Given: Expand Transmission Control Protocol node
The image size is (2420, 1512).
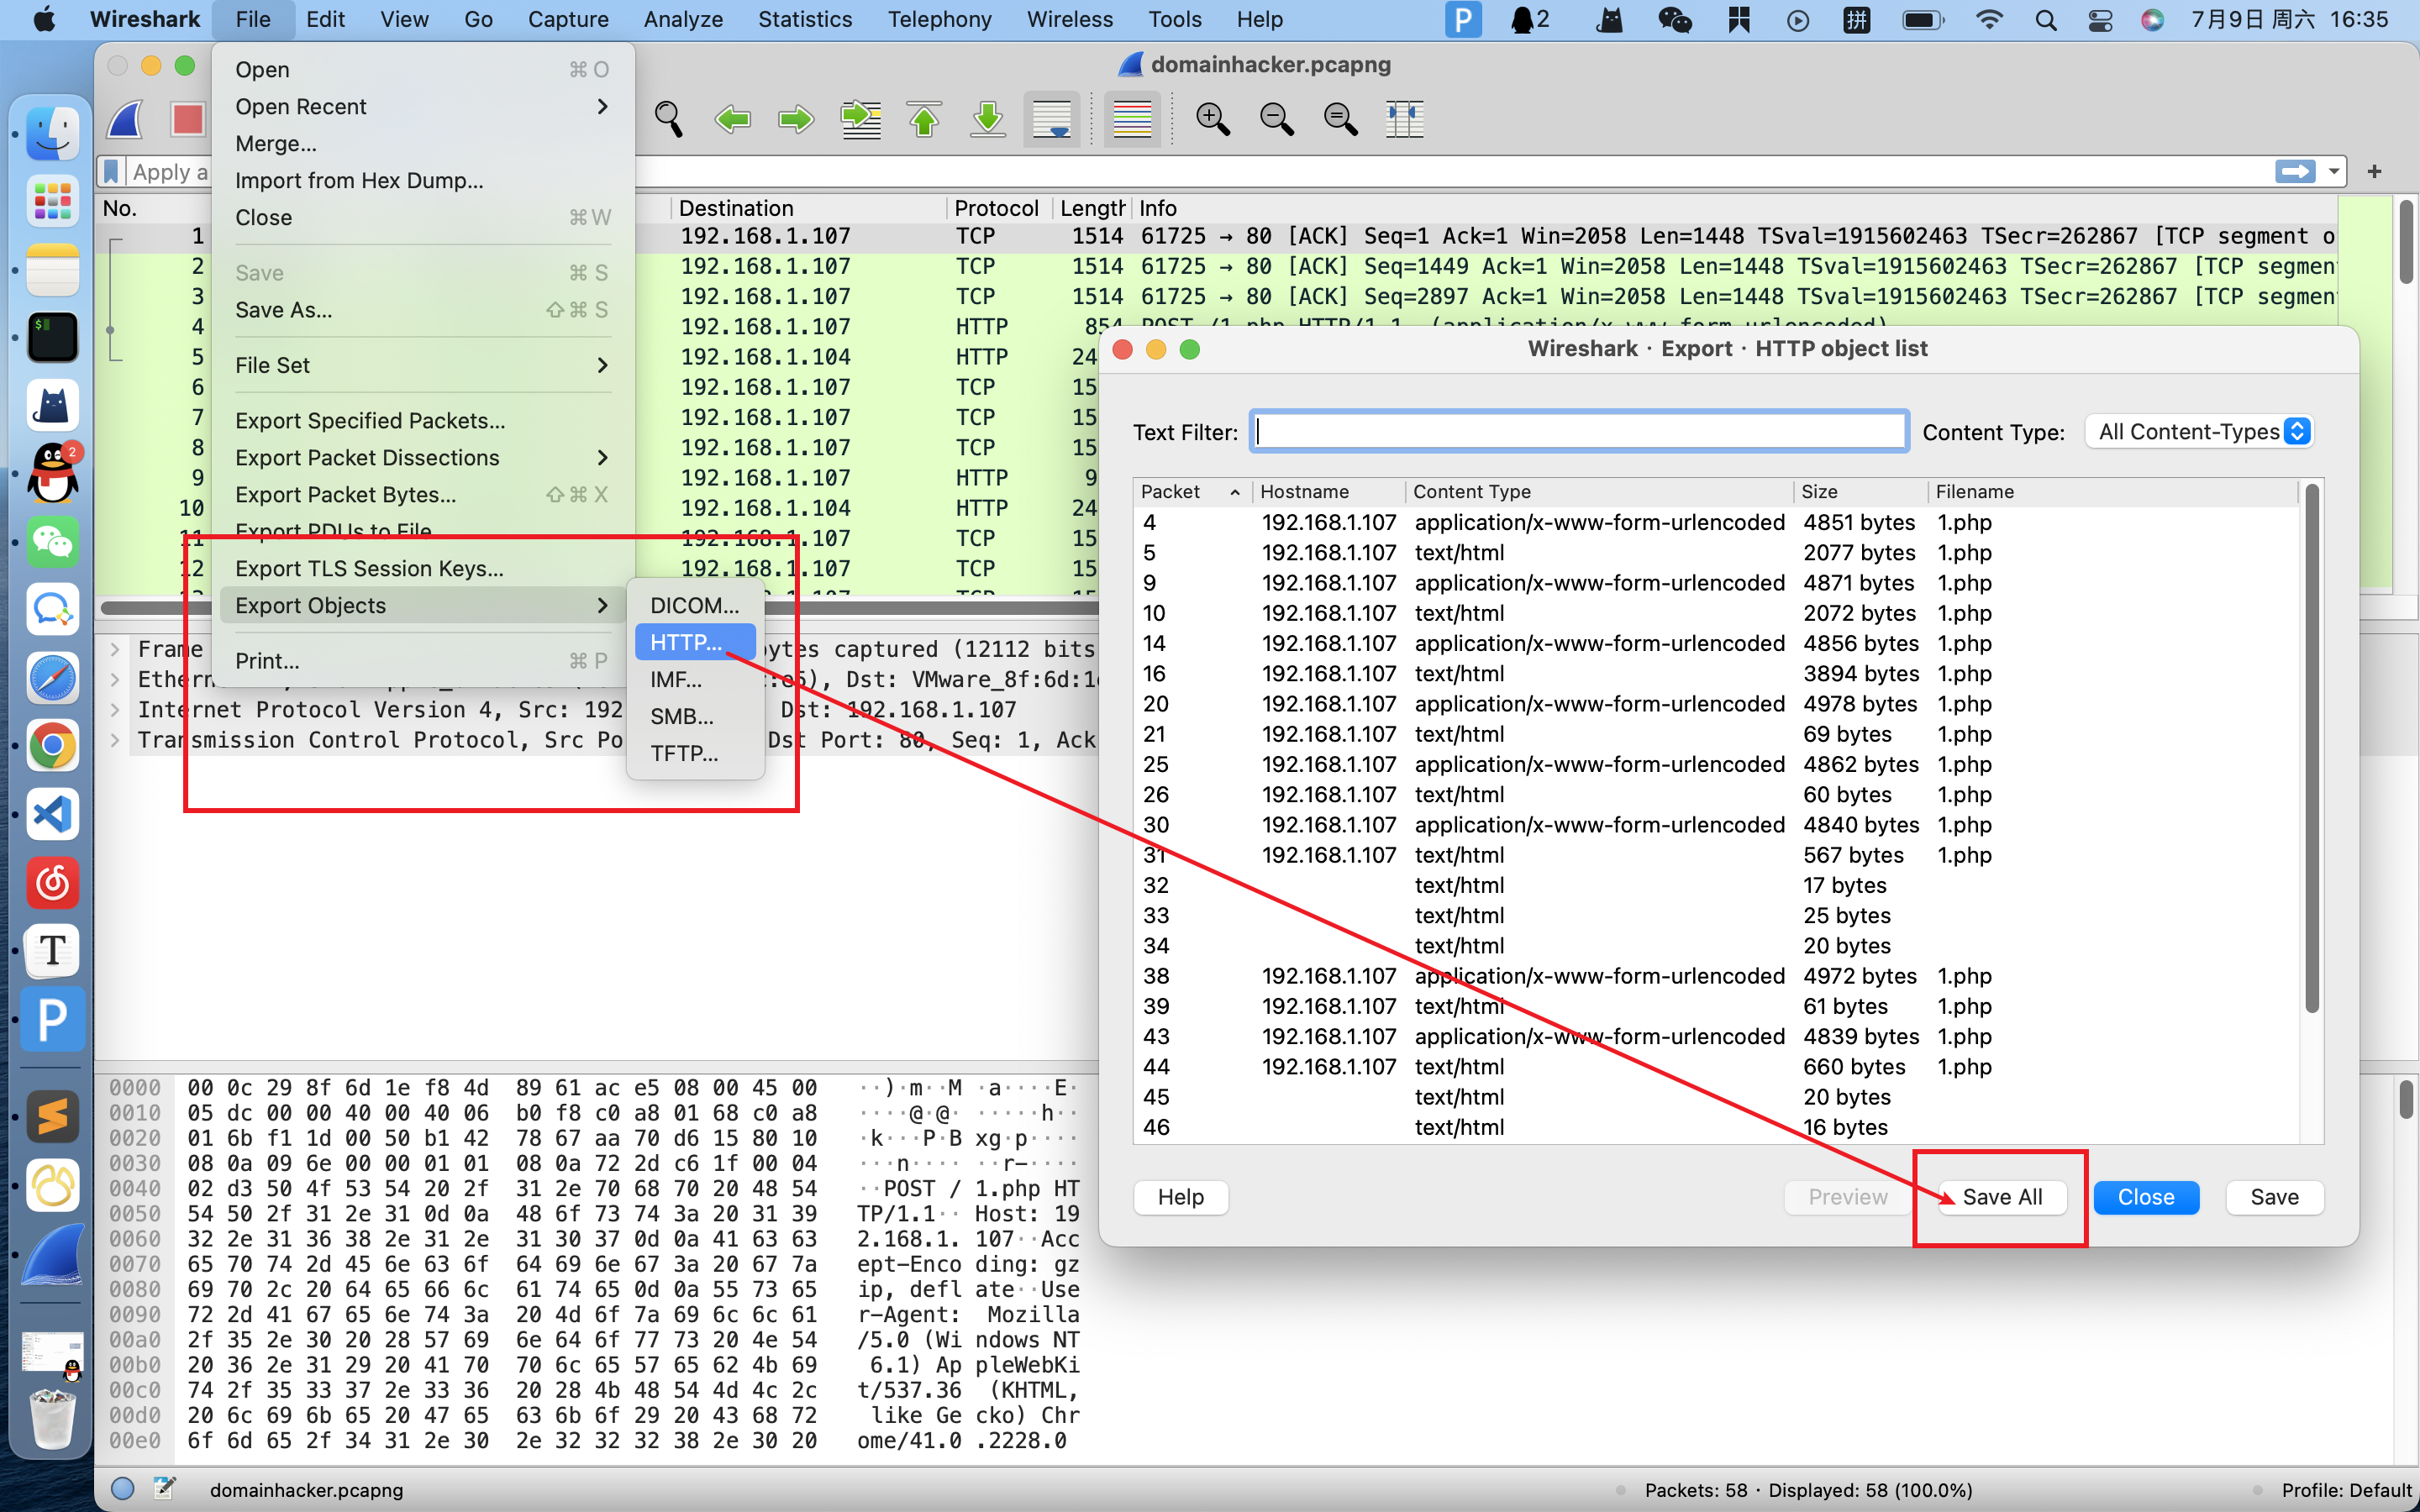Looking at the screenshot, I should [115, 740].
